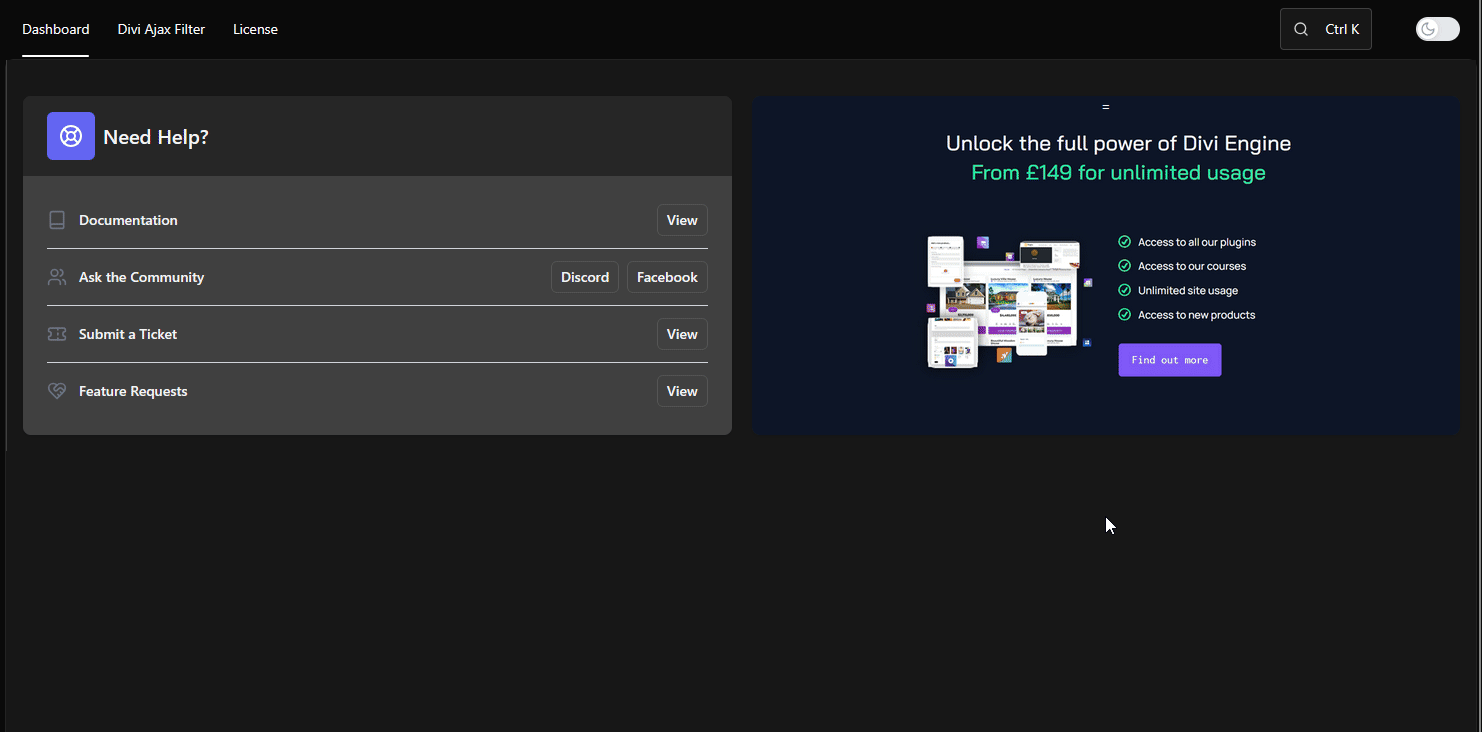The height and width of the screenshot is (732, 1482).
Task: Click the Feature Requests heart icon
Action: tap(57, 391)
